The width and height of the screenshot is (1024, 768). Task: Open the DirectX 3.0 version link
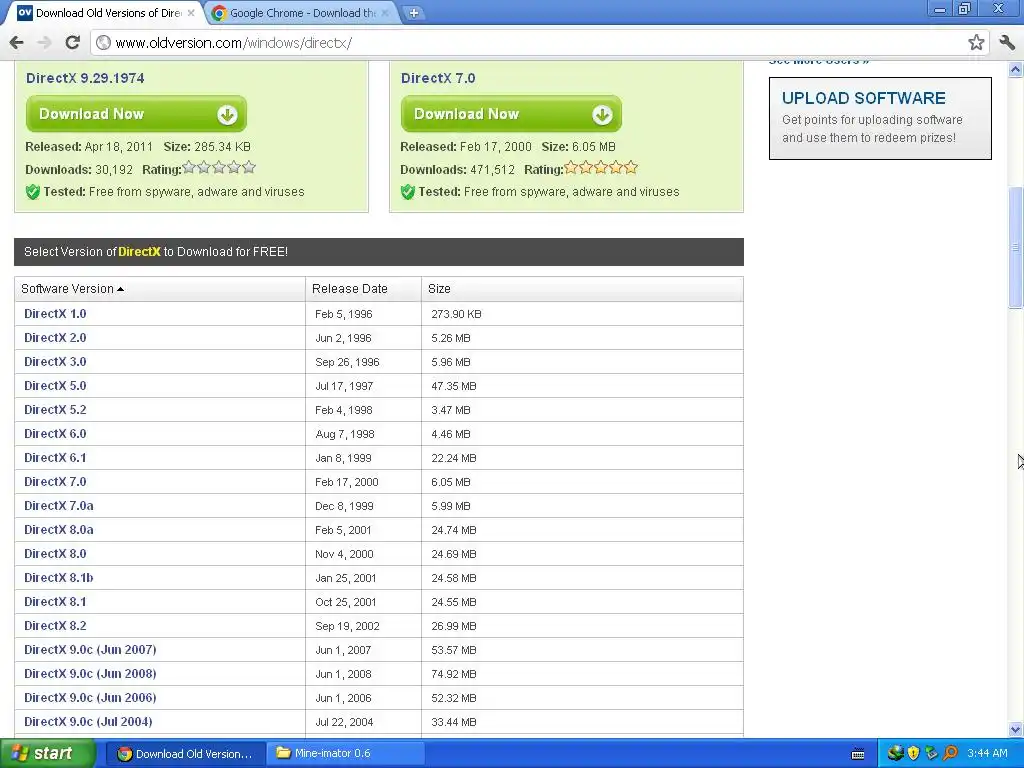point(55,362)
